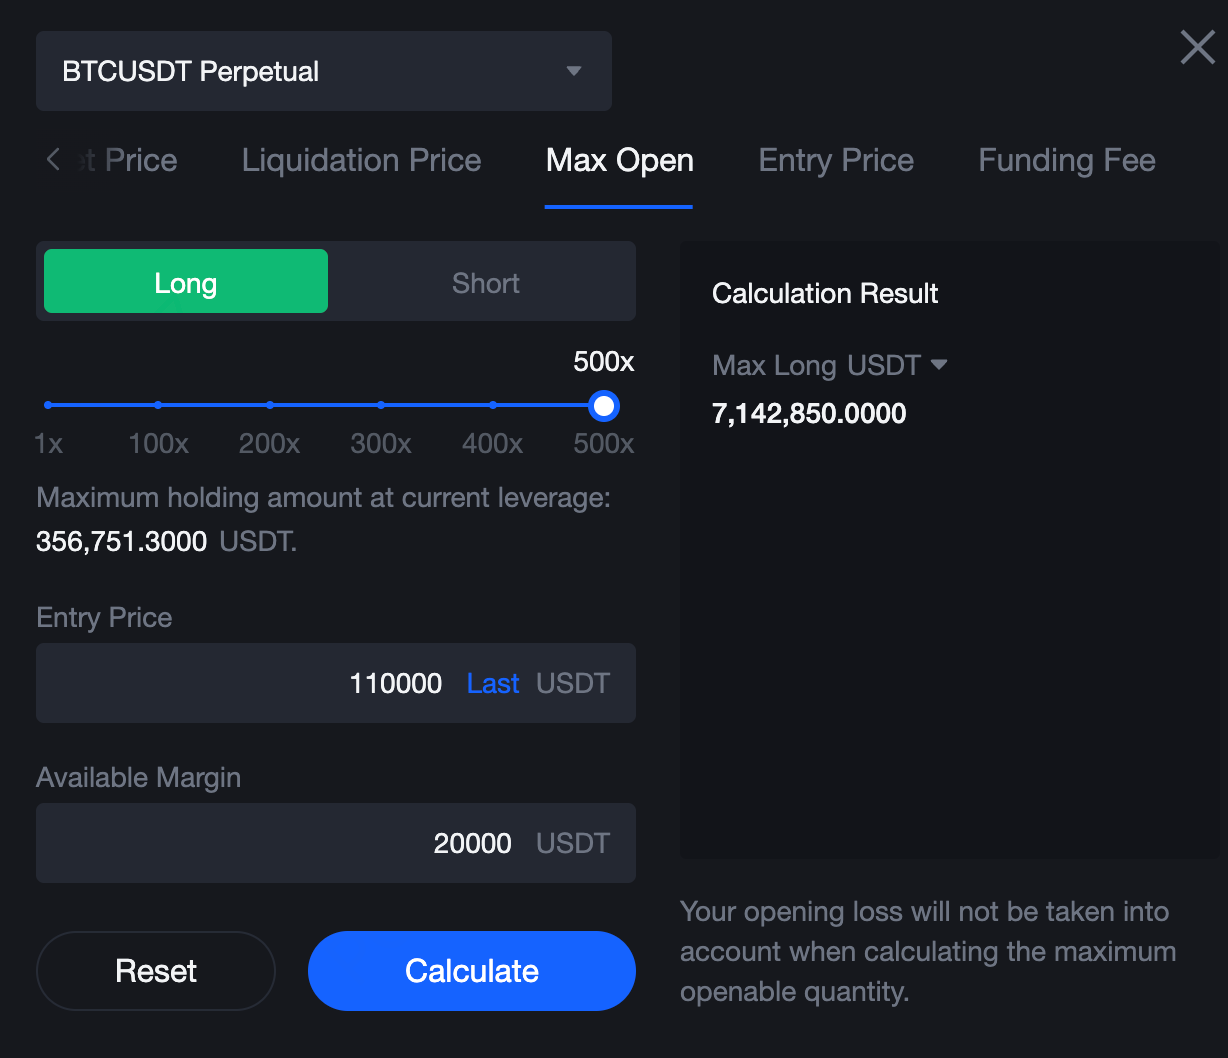Click the Calculate button
The width and height of the screenshot is (1228, 1058).
pos(471,971)
